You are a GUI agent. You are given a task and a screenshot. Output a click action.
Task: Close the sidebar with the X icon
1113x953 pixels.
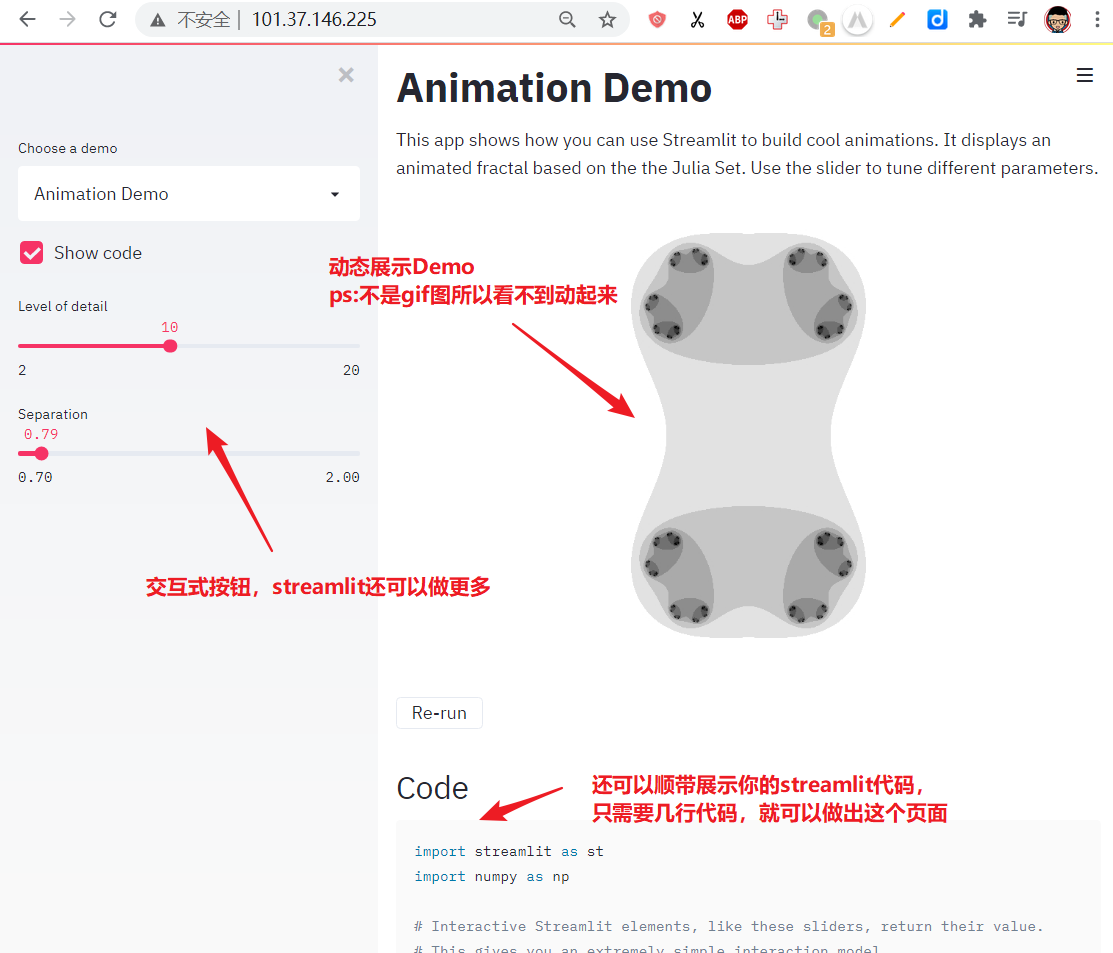tap(346, 75)
